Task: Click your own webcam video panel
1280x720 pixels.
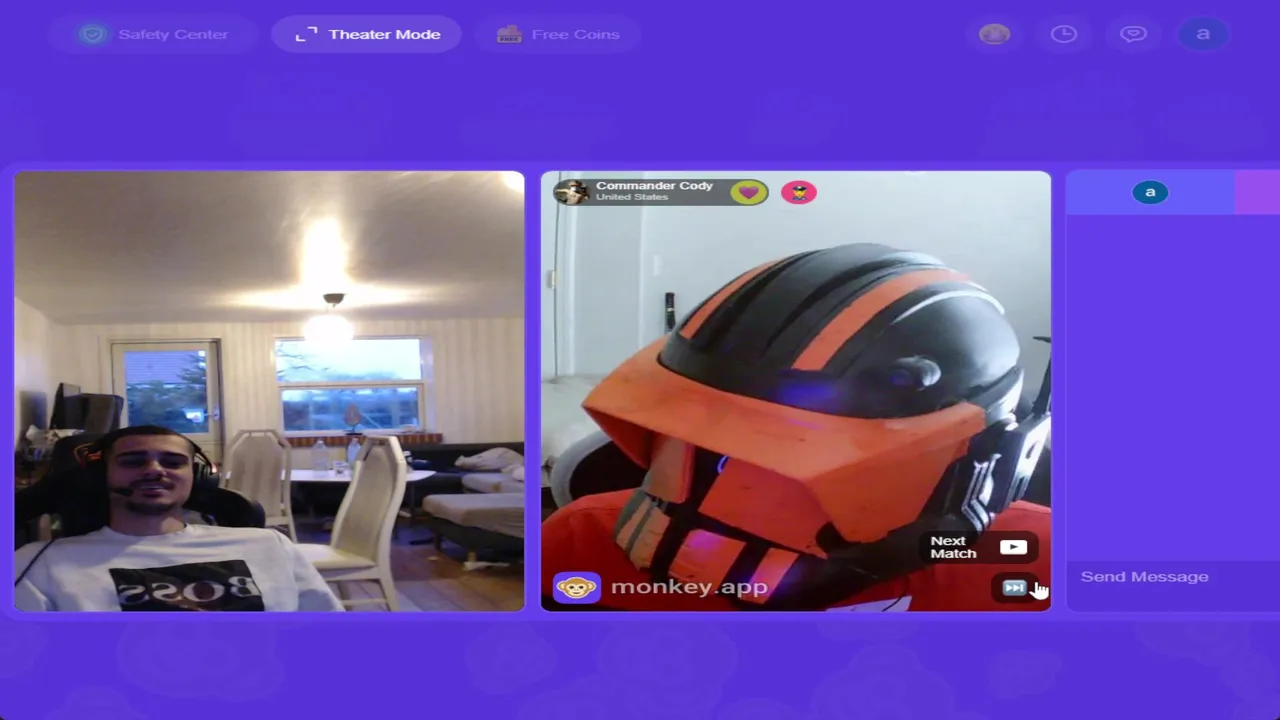Action: 269,391
